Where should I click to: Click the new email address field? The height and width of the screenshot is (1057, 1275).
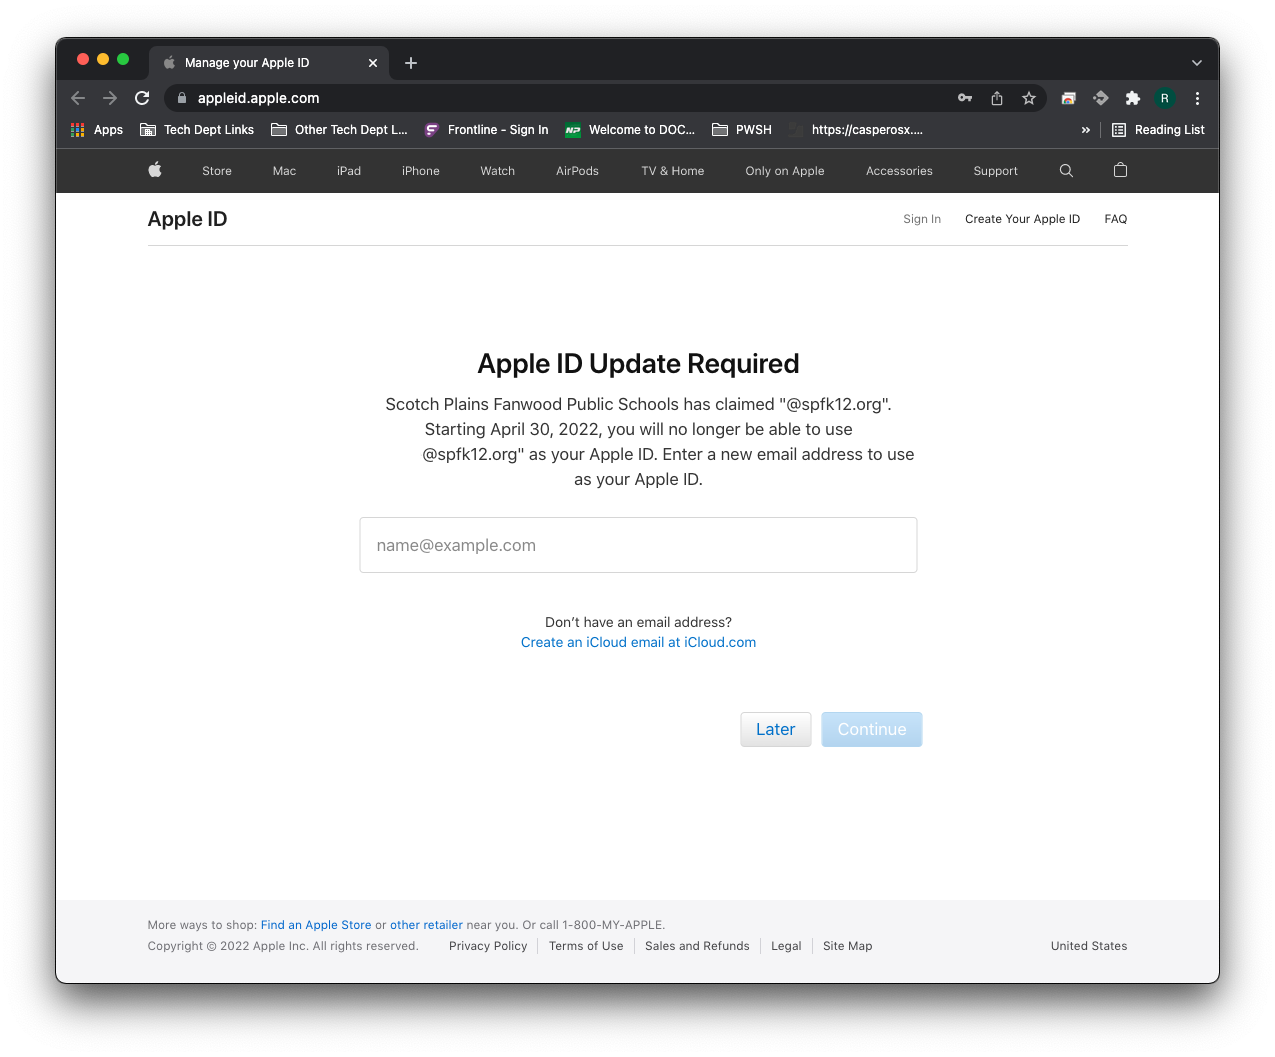point(638,545)
